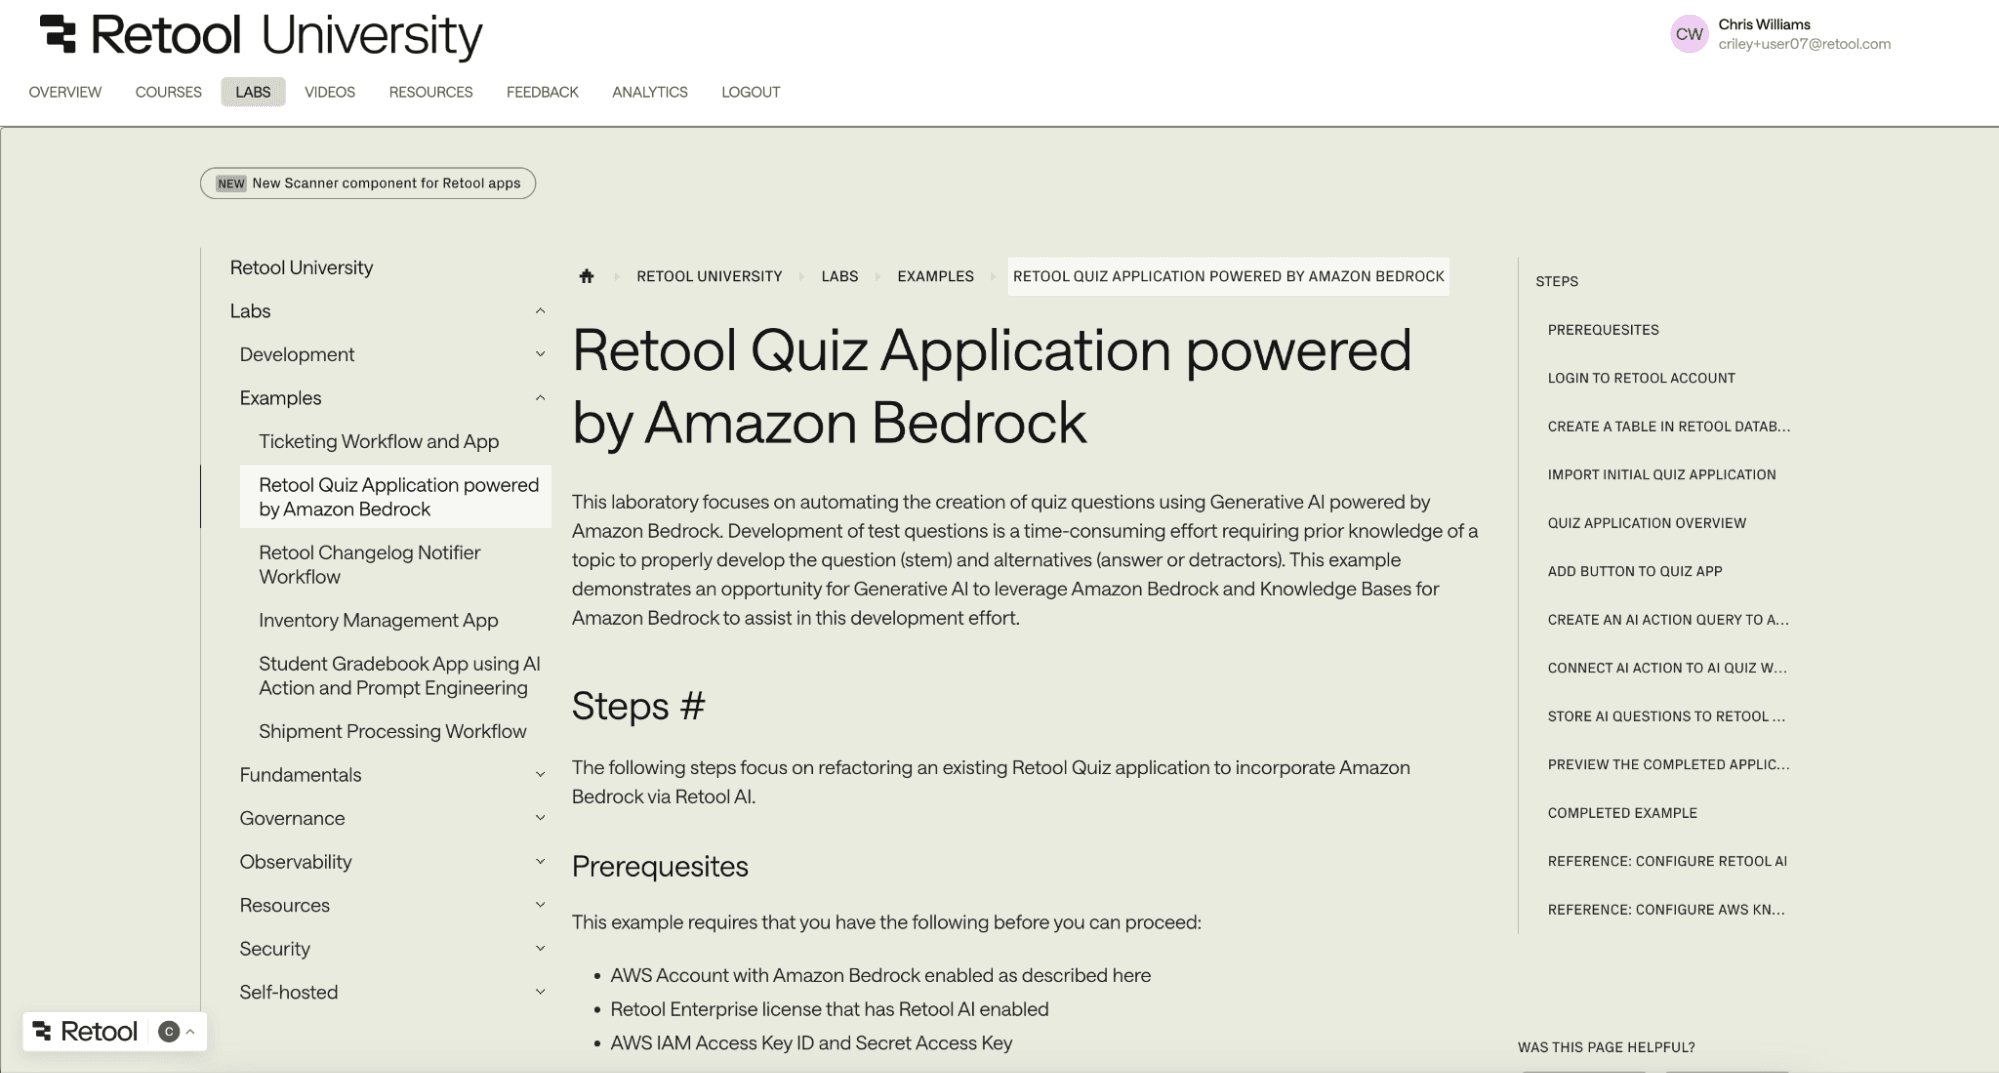Collapse the Examples section in the sidebar
This screenshot has height=1073, width=1999.
point(541,397)
